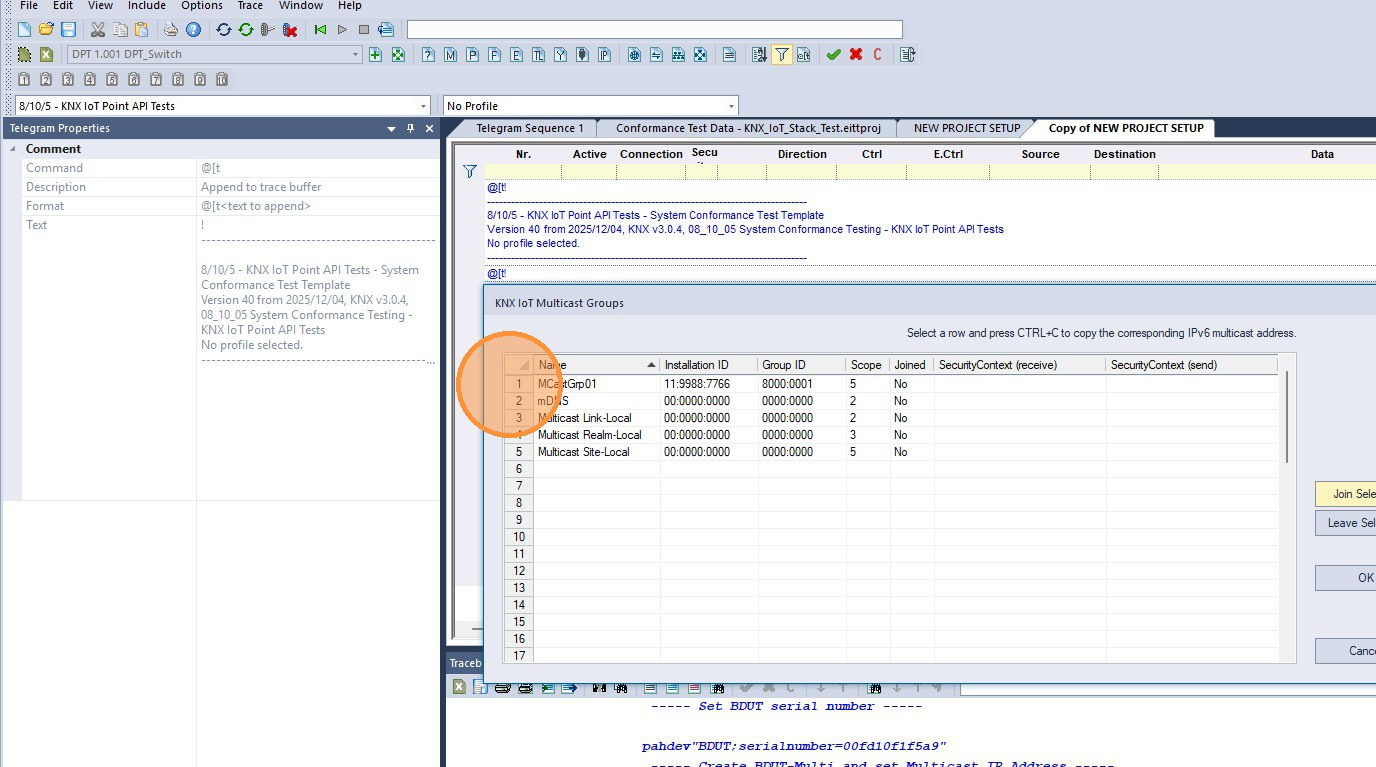The height and width of the screenshot is (767, 1376).
Task: Click the green checkmark toolbar icon
Action: click(x=833, y=55)
